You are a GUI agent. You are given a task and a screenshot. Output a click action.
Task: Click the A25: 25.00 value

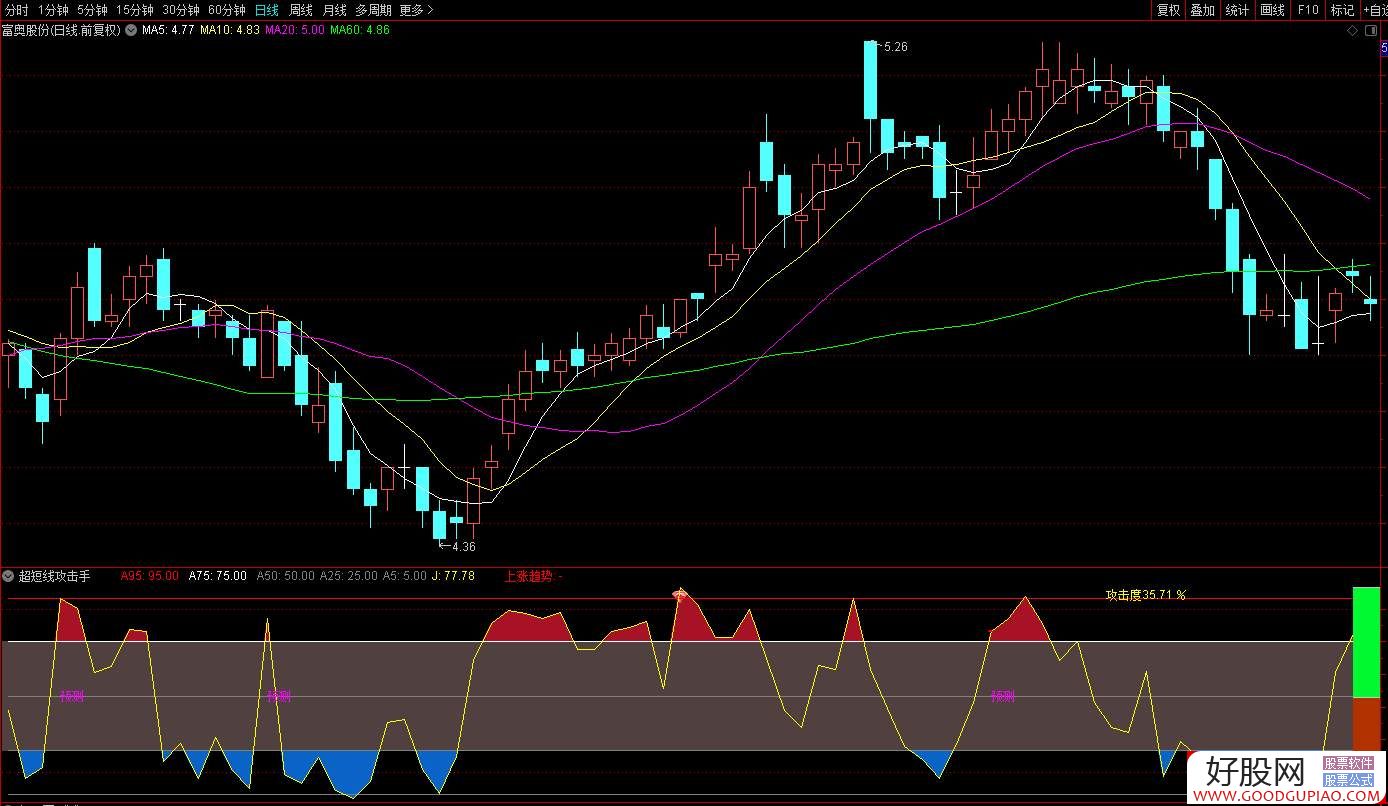pyautogui.click(x=349, y=576)
